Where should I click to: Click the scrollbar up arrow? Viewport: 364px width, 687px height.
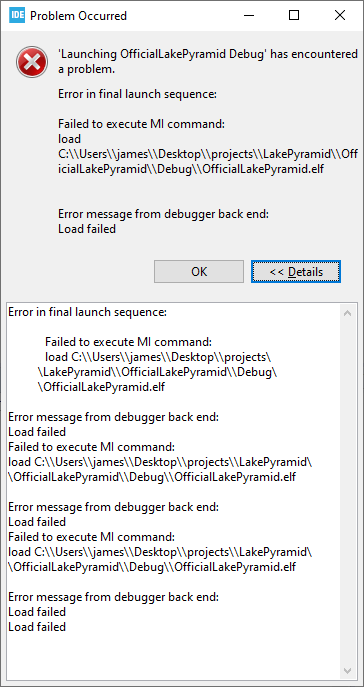click(348, 313)
